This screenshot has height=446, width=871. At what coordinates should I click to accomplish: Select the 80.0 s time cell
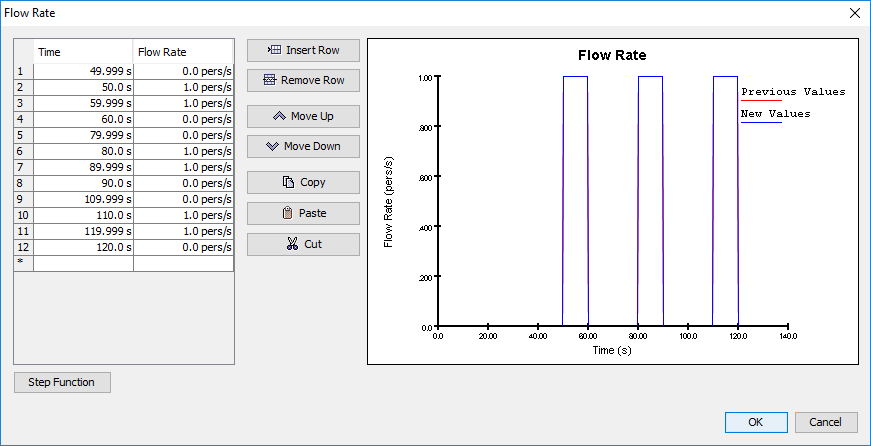[83, 151]
